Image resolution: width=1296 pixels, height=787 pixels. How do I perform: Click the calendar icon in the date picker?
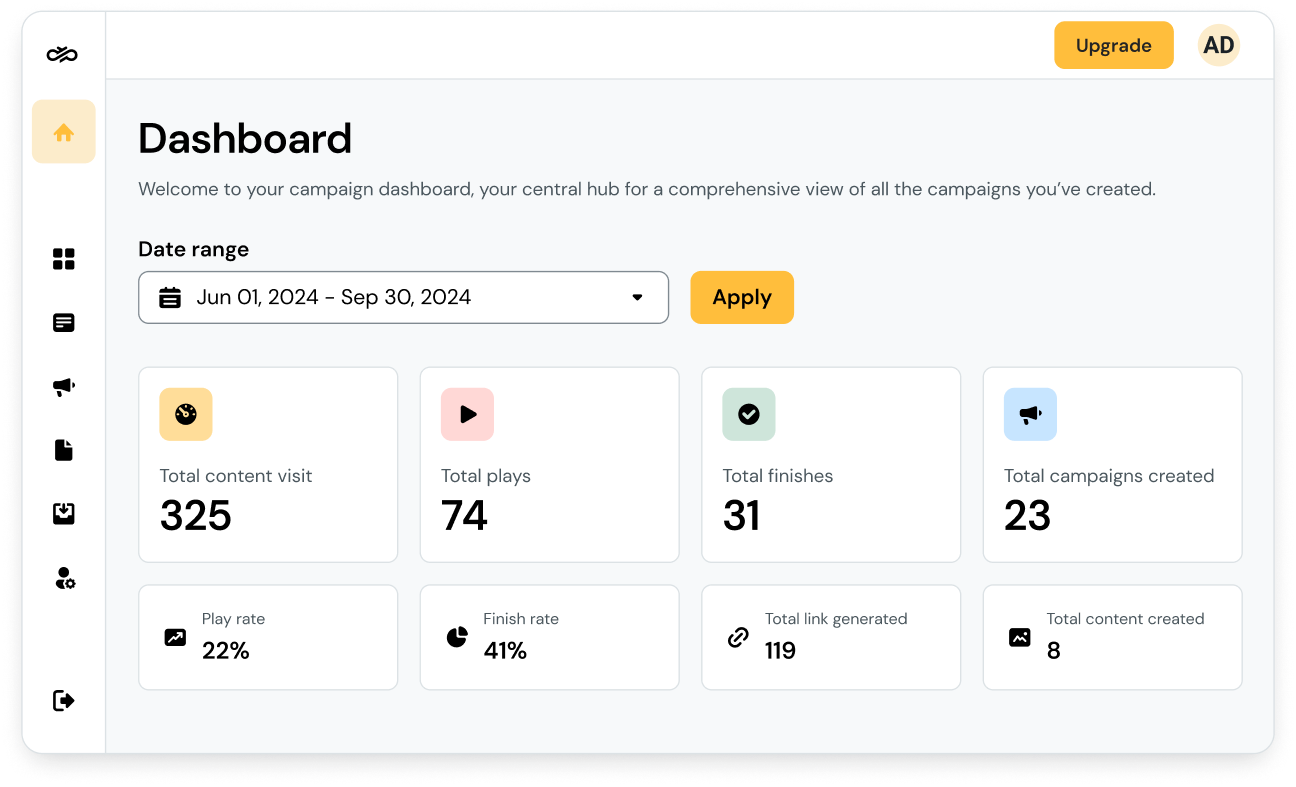point(170,297)
